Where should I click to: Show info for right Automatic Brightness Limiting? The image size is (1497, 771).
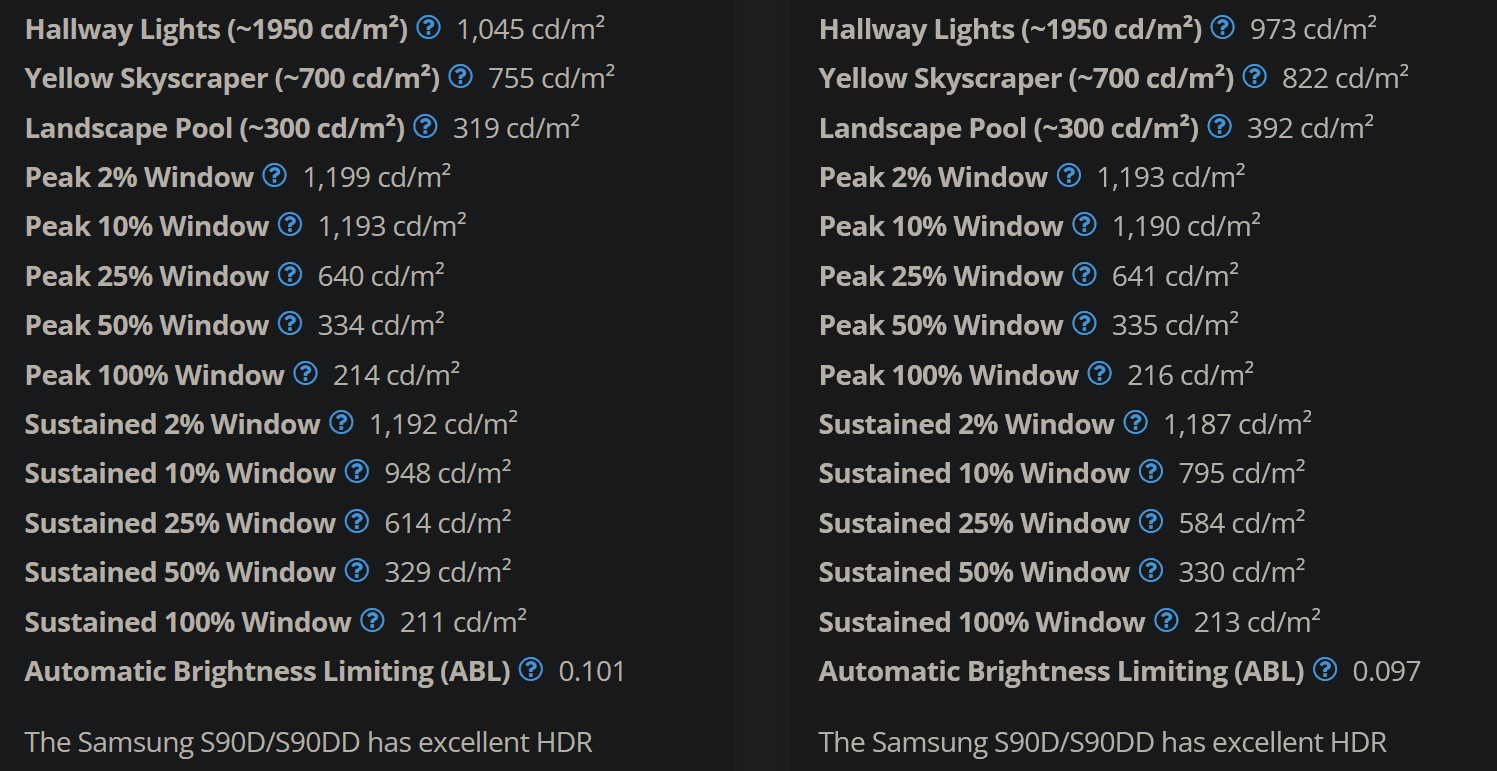click(x=1325, y=670)
